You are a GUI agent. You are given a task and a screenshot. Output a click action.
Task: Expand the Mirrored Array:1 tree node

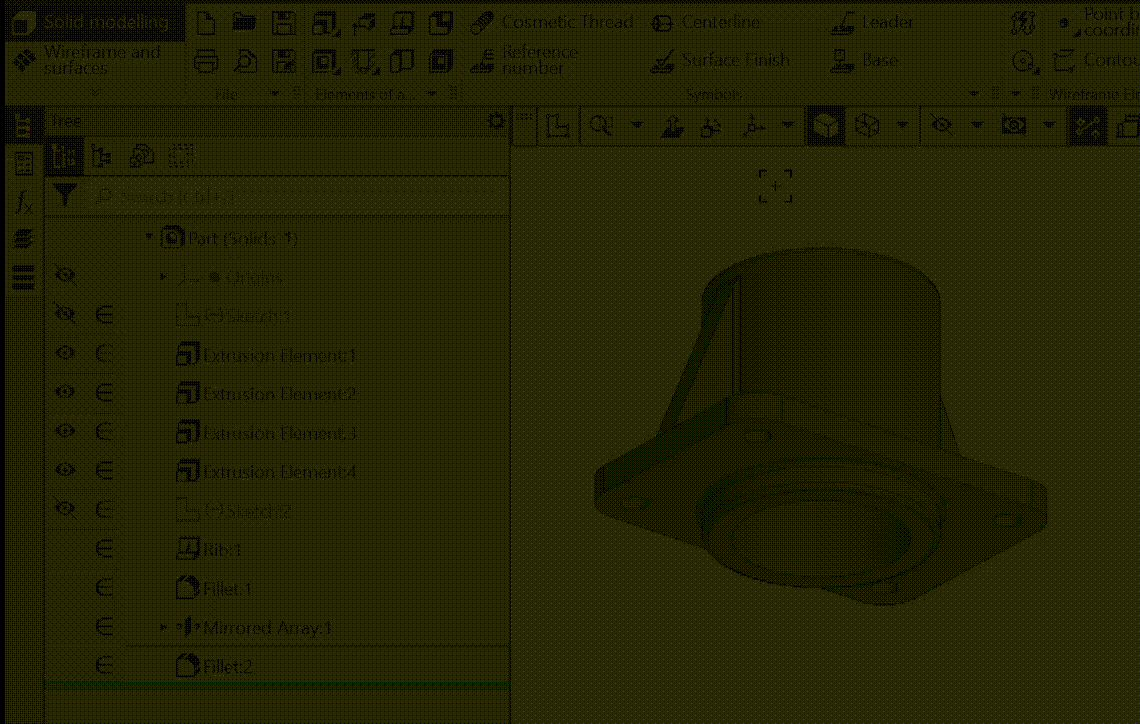click(164, 628)
